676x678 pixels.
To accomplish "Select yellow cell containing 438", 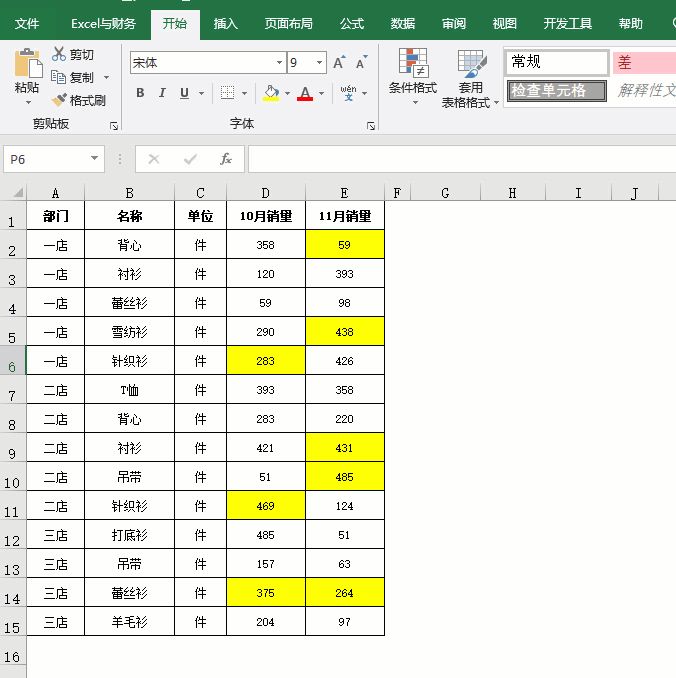I will click(x=345, y=332).
